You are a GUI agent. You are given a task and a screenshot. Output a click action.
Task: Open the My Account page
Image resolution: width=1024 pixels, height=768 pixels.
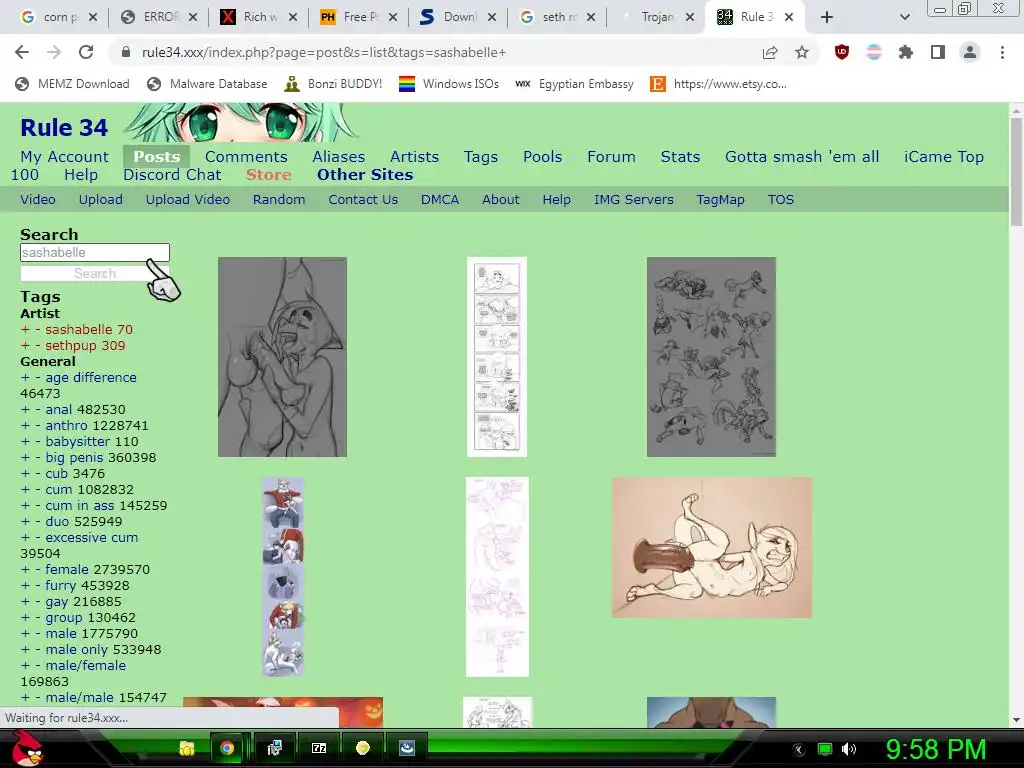(x=65, y=157)
